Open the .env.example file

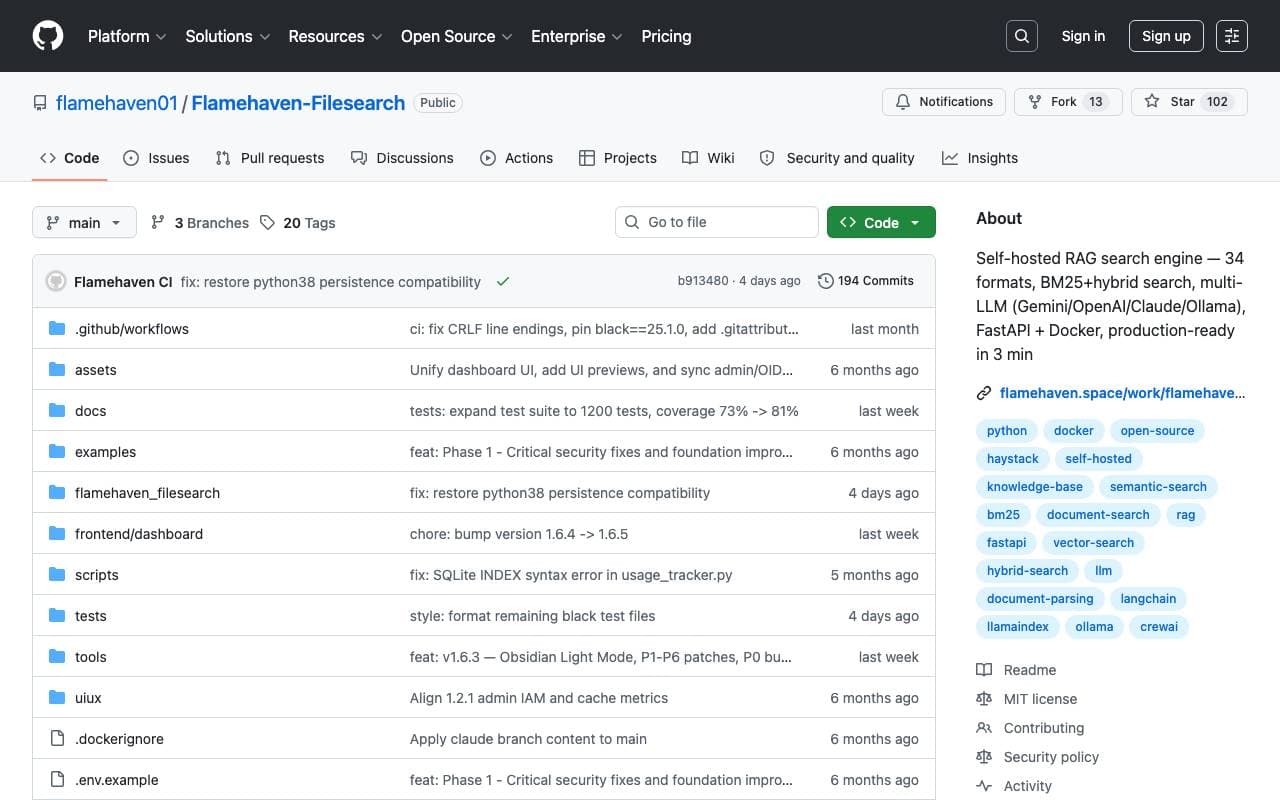[116, 780]
